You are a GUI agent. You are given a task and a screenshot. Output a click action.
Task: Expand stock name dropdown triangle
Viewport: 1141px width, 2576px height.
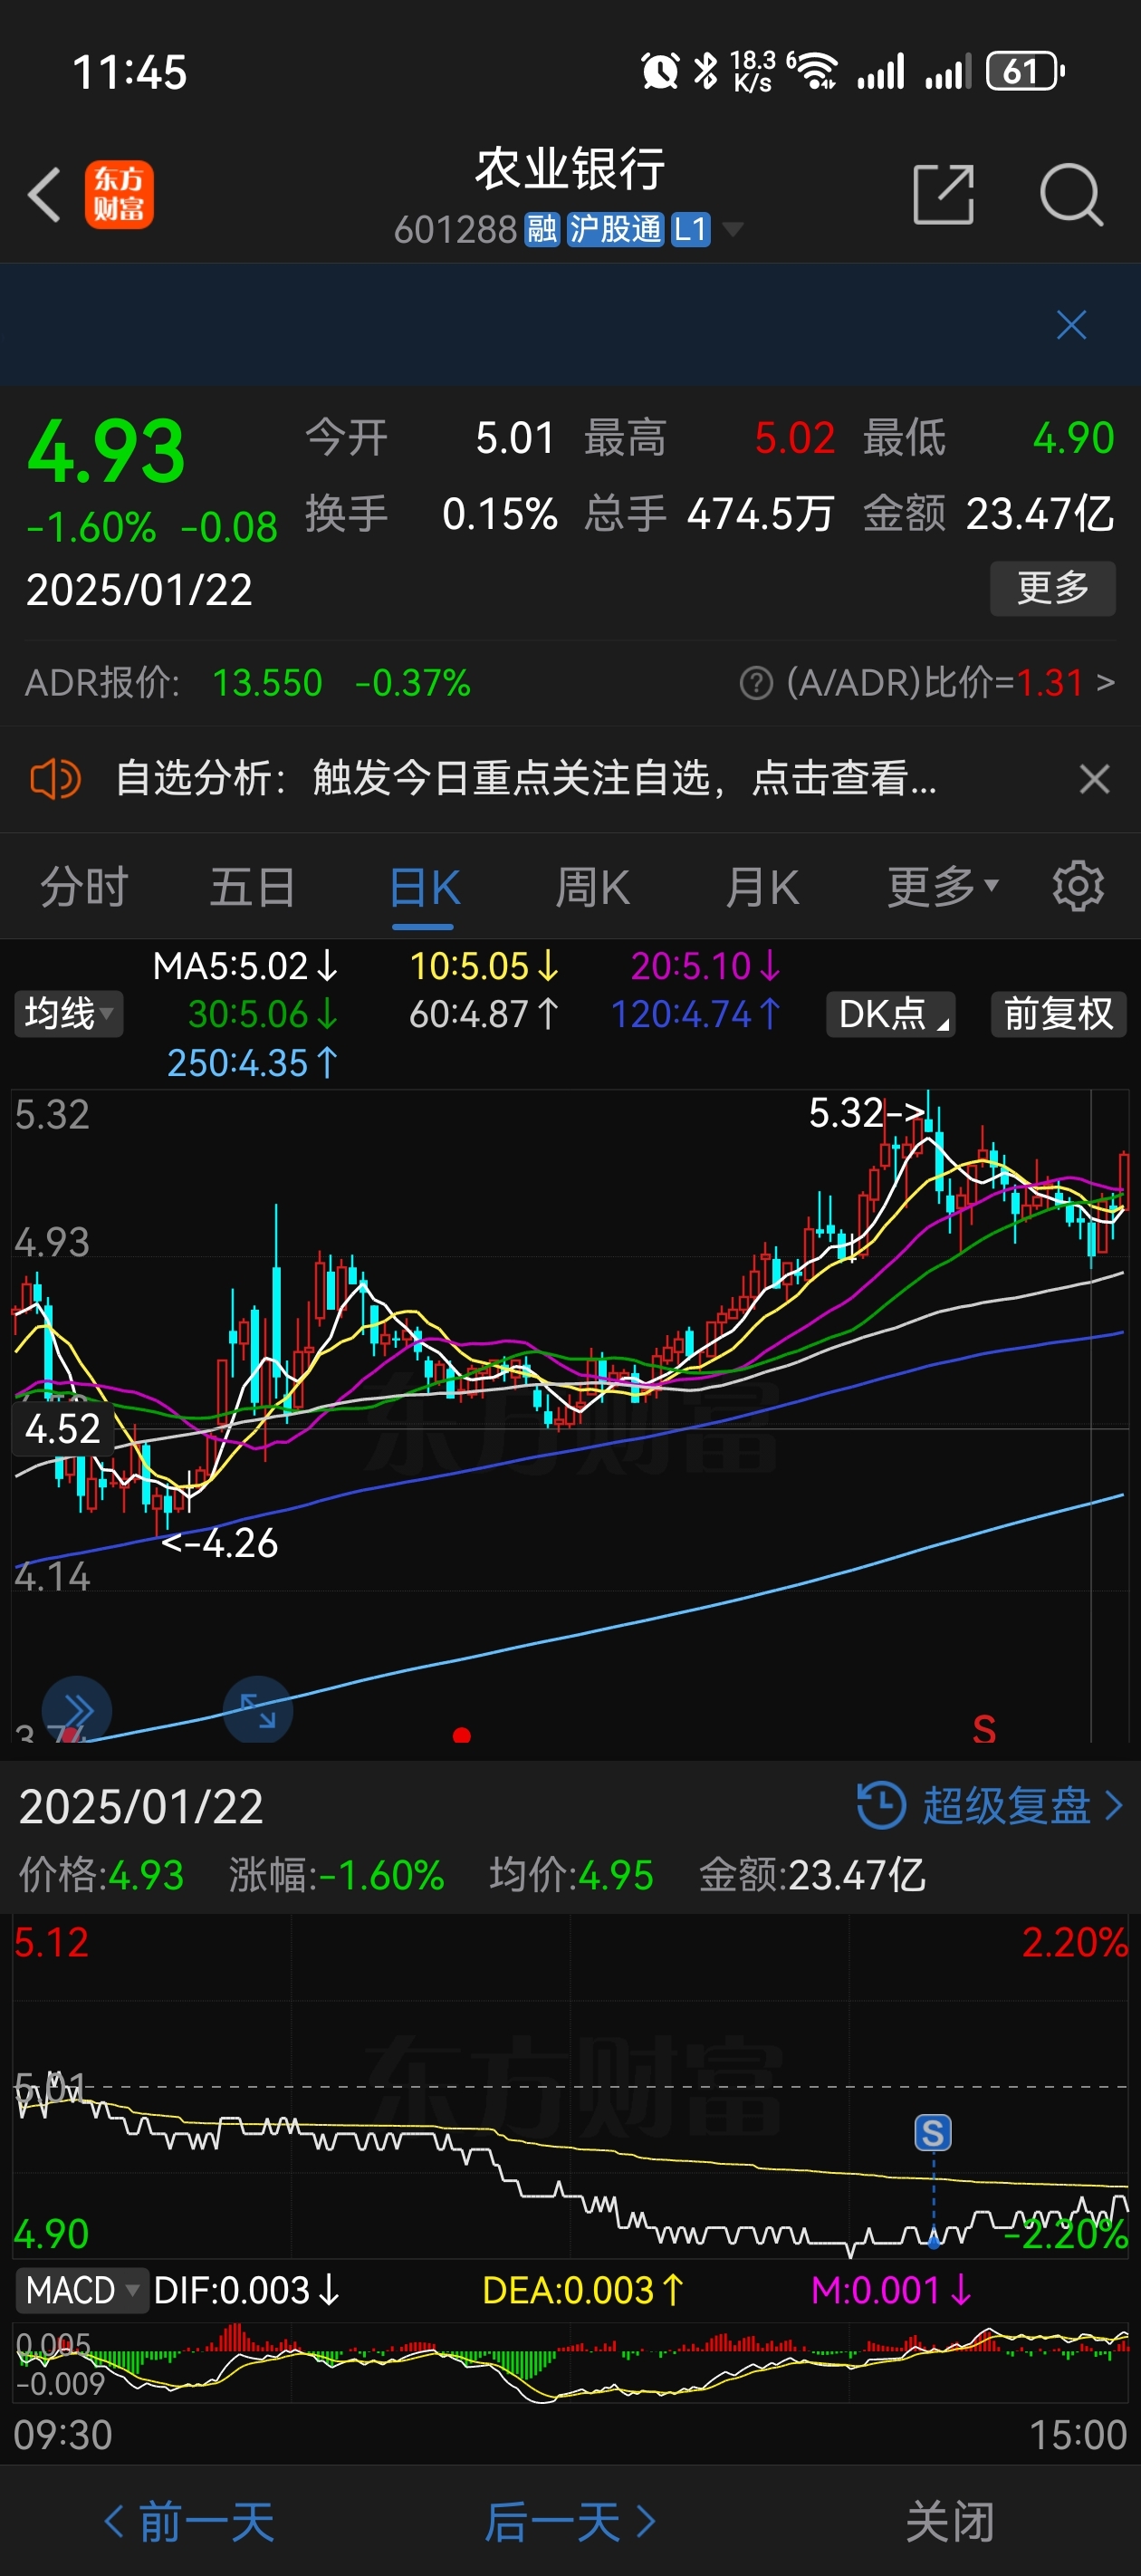(733, 230)
